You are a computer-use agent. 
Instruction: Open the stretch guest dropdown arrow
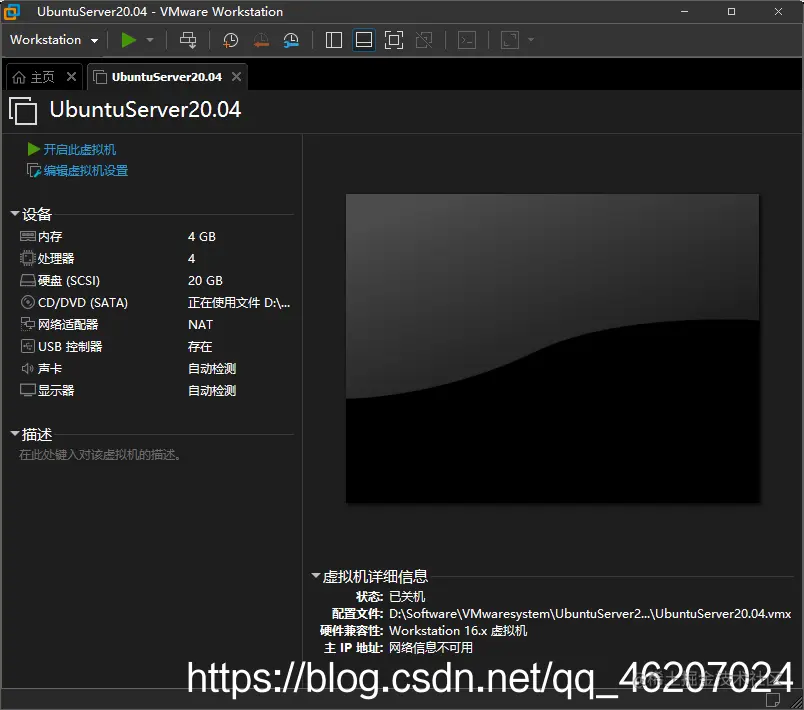[531, 40]
